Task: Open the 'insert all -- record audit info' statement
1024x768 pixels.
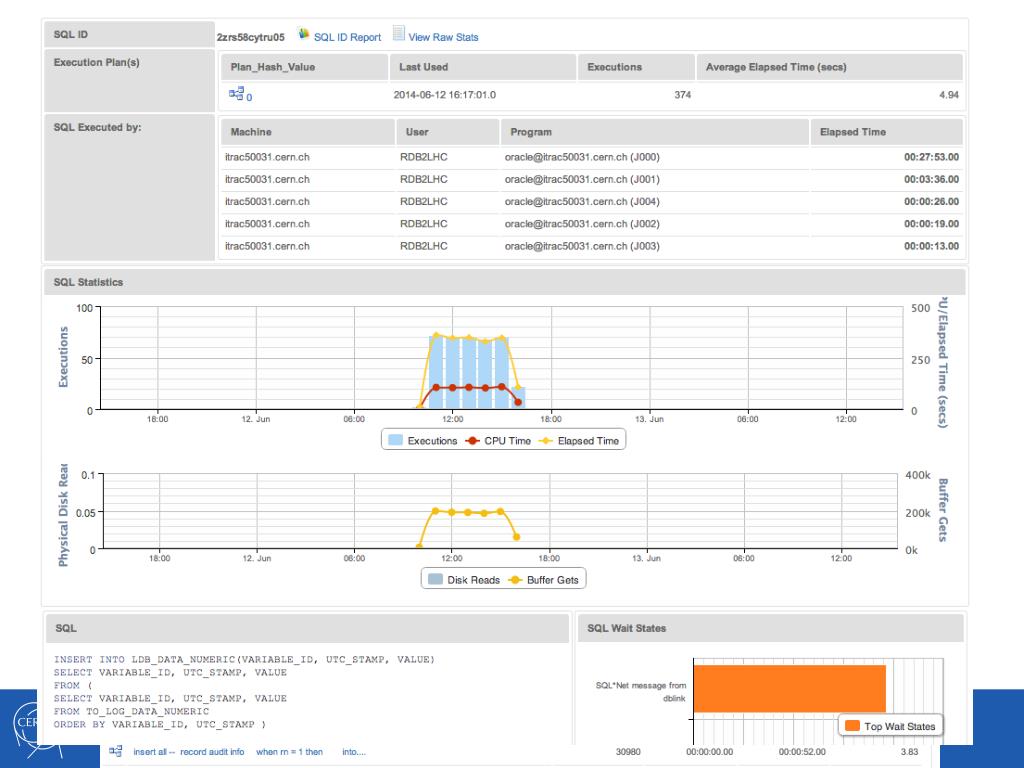Action: click(188, 752)
